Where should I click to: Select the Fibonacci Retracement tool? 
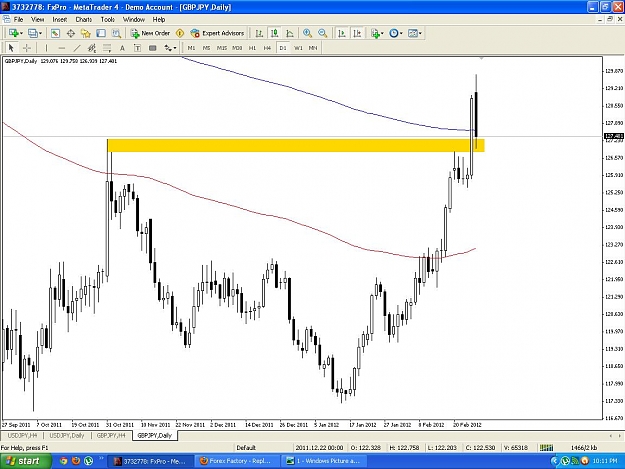[x=107, y=48]
